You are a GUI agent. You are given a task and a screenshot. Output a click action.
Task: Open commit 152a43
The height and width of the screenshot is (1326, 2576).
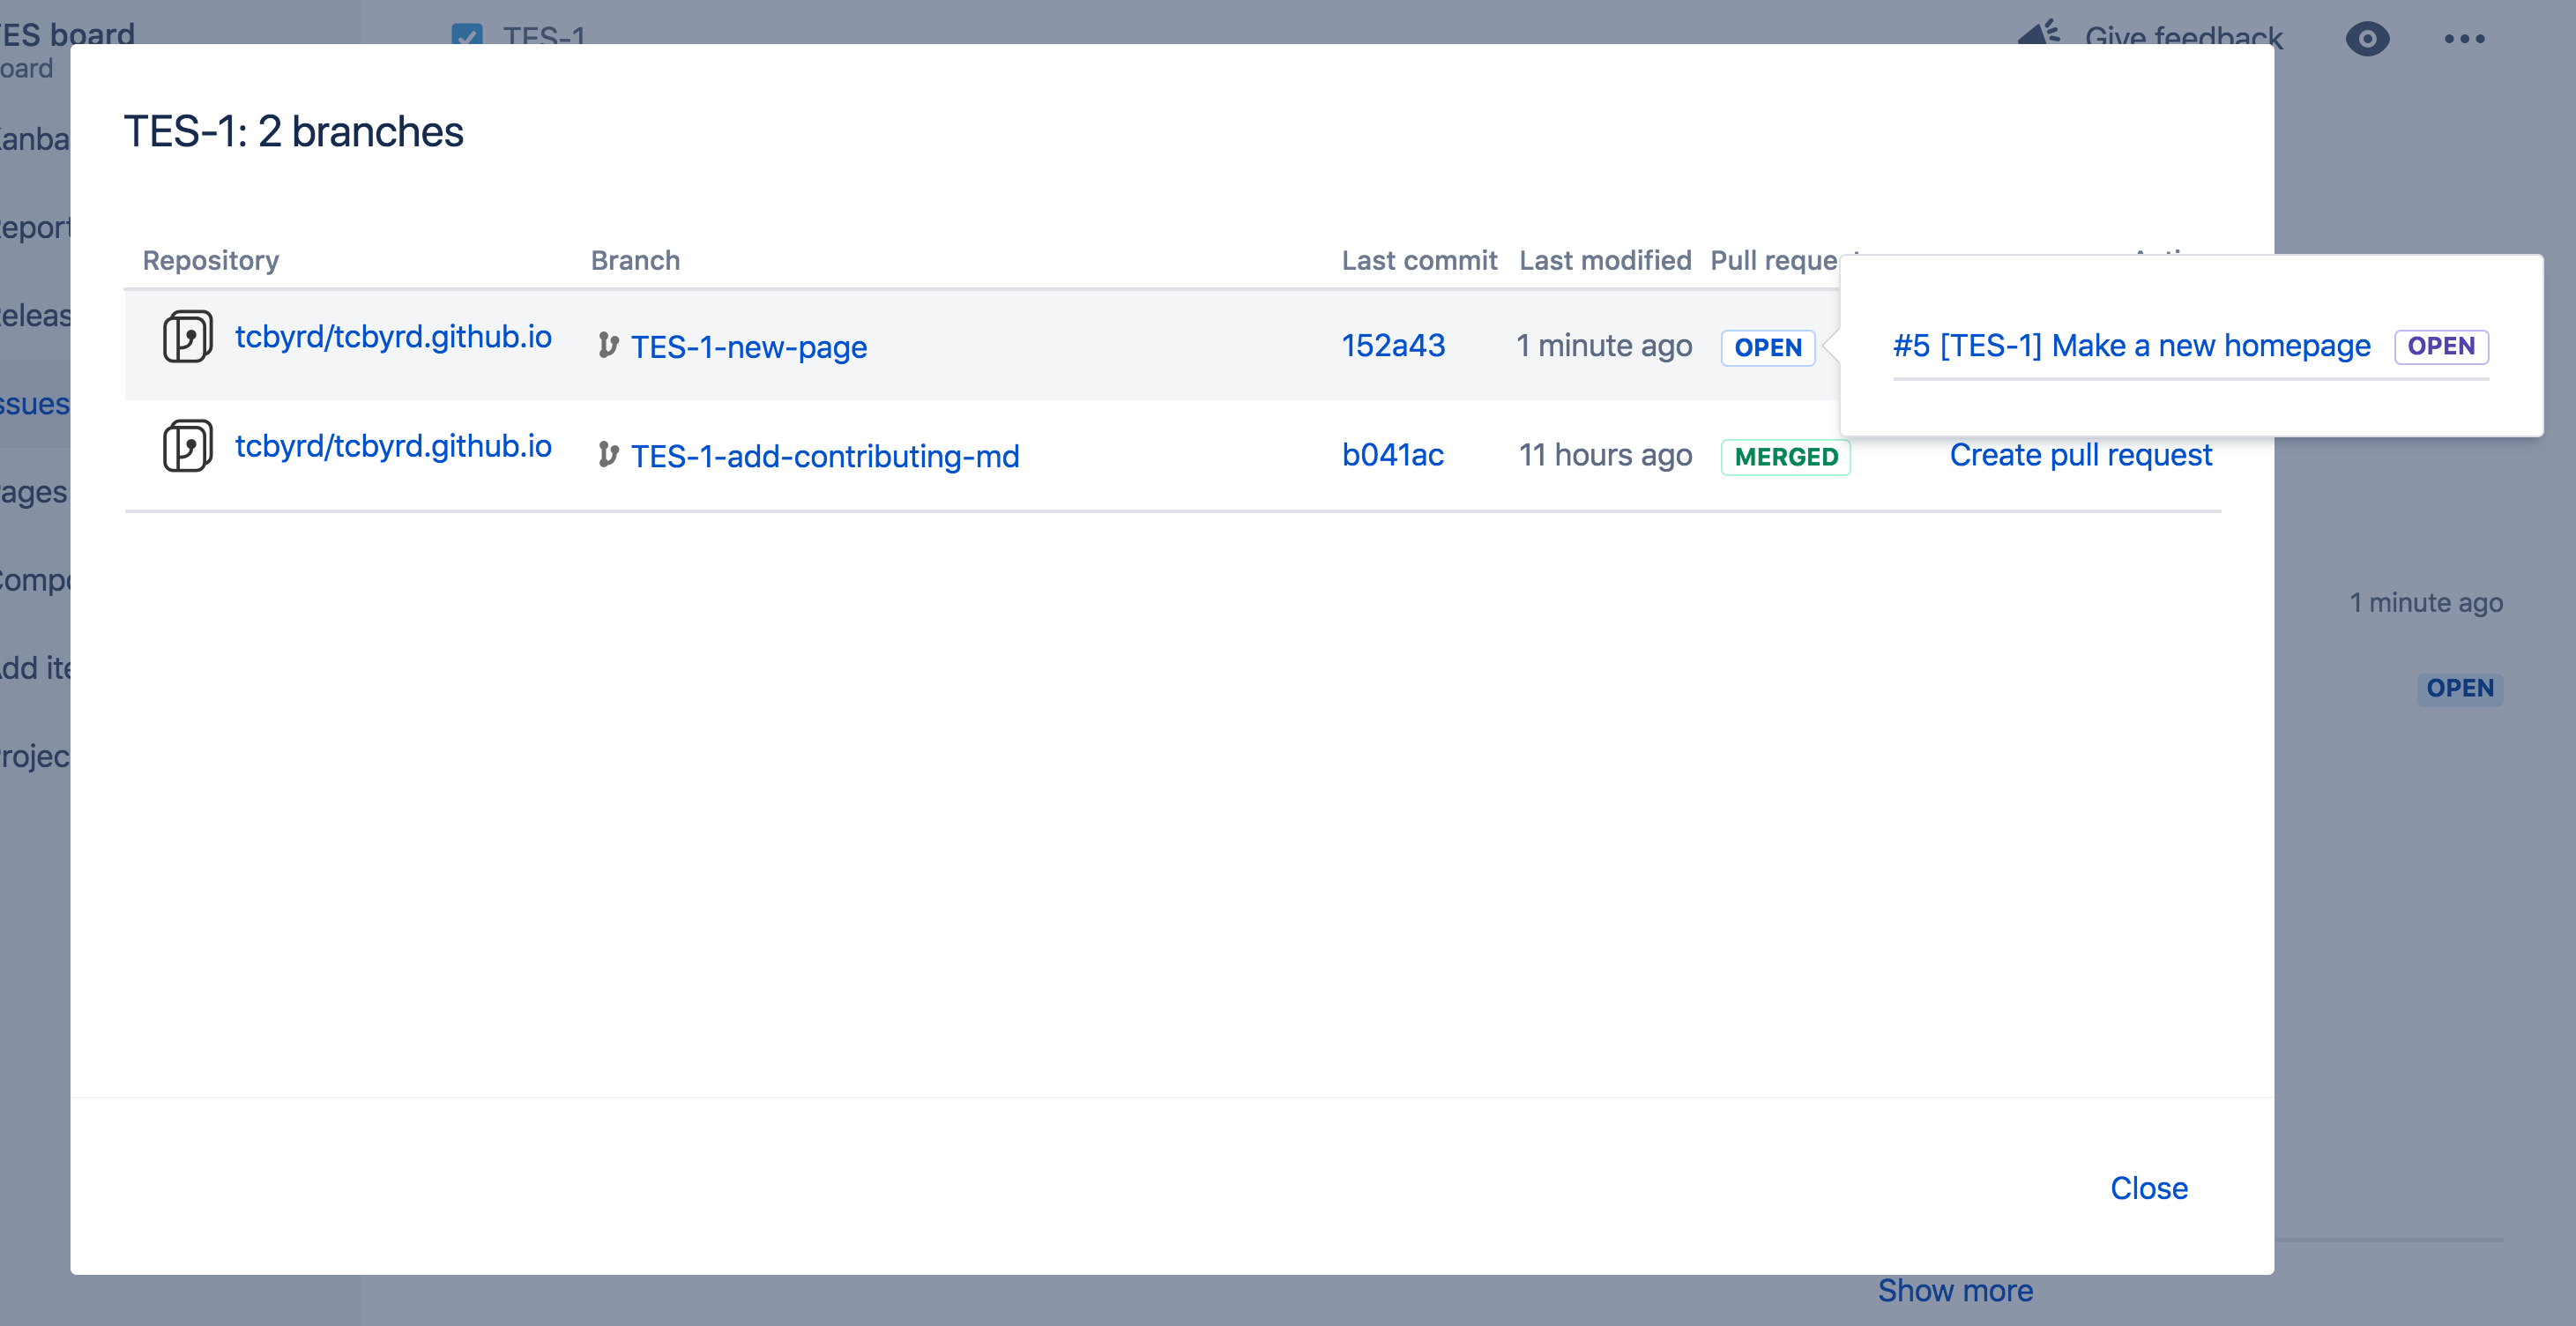(1392, 346)
